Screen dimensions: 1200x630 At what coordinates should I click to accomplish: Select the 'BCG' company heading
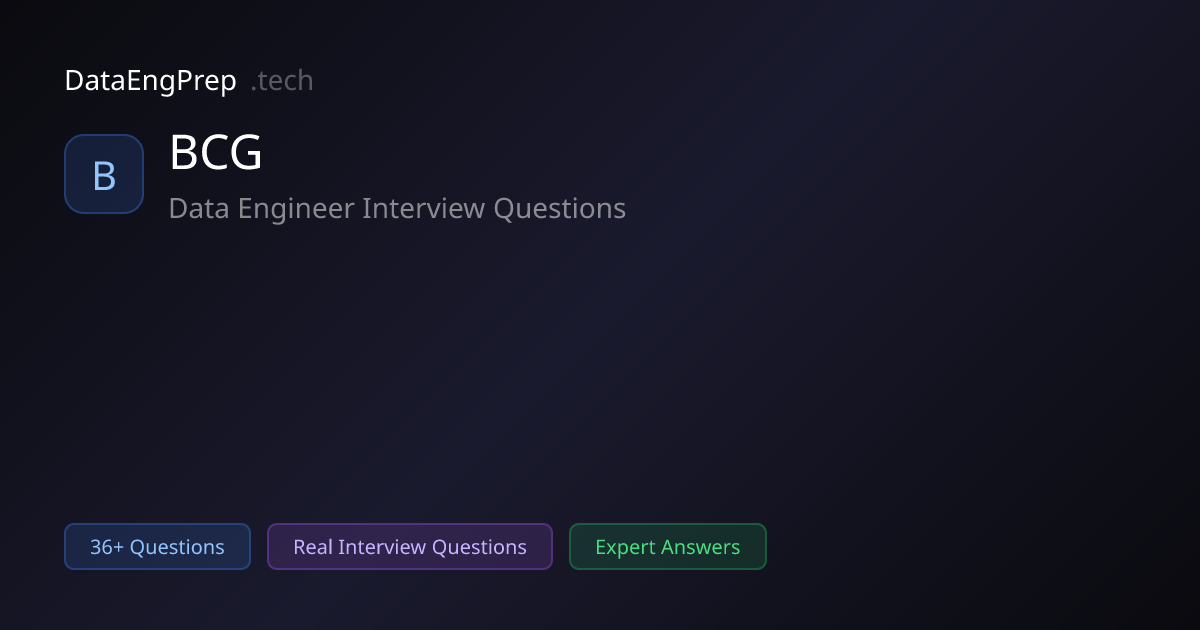(x=216, y=153)
